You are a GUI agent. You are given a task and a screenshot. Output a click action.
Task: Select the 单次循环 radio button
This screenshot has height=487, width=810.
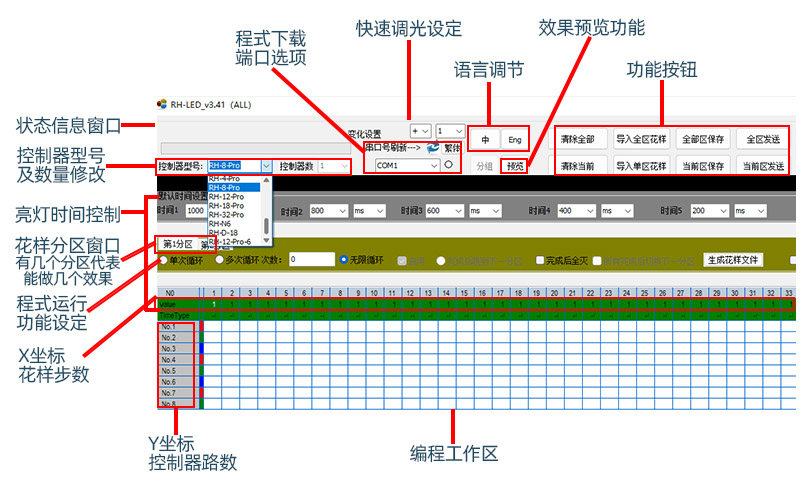coord(164,260)
